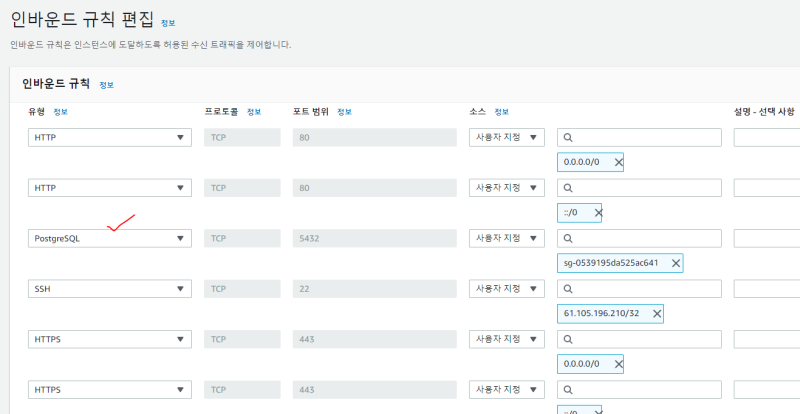Remove the sg-0539195da525ac641 source tag

coord(676,263)
